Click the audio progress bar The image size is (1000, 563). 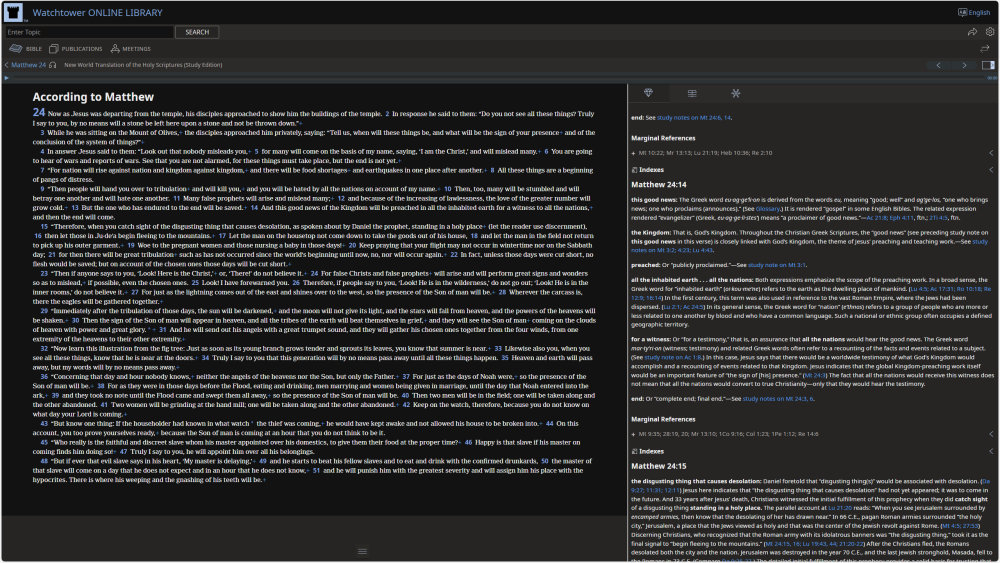[497, 78]
